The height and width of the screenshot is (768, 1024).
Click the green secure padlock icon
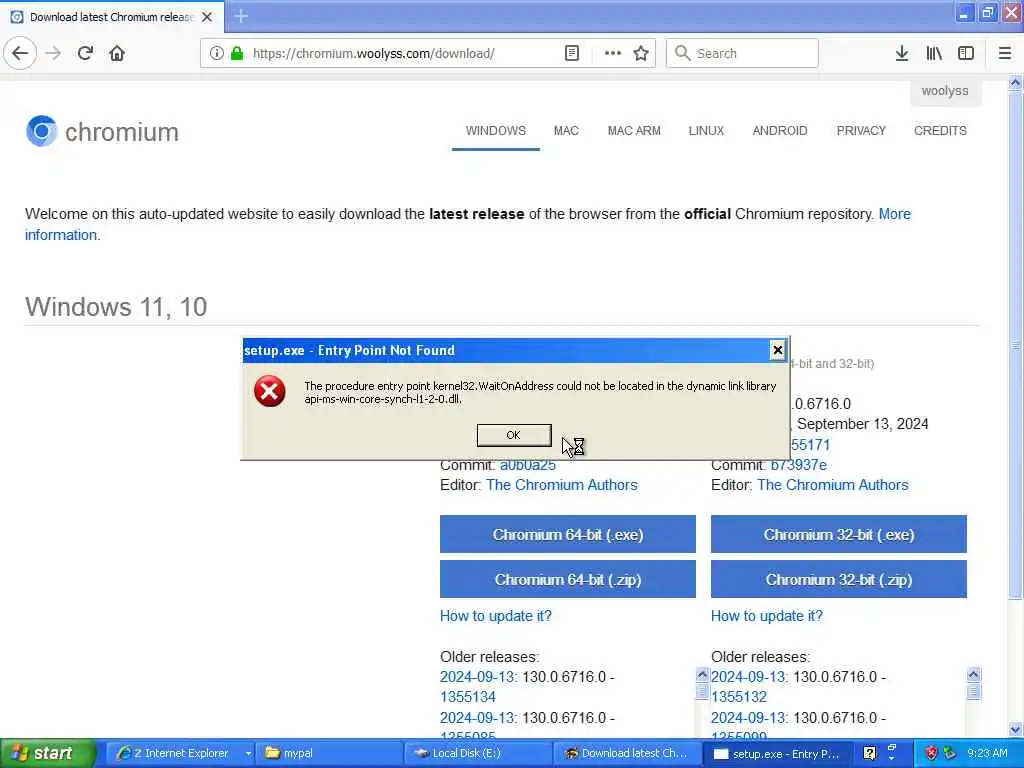(237, 53)
